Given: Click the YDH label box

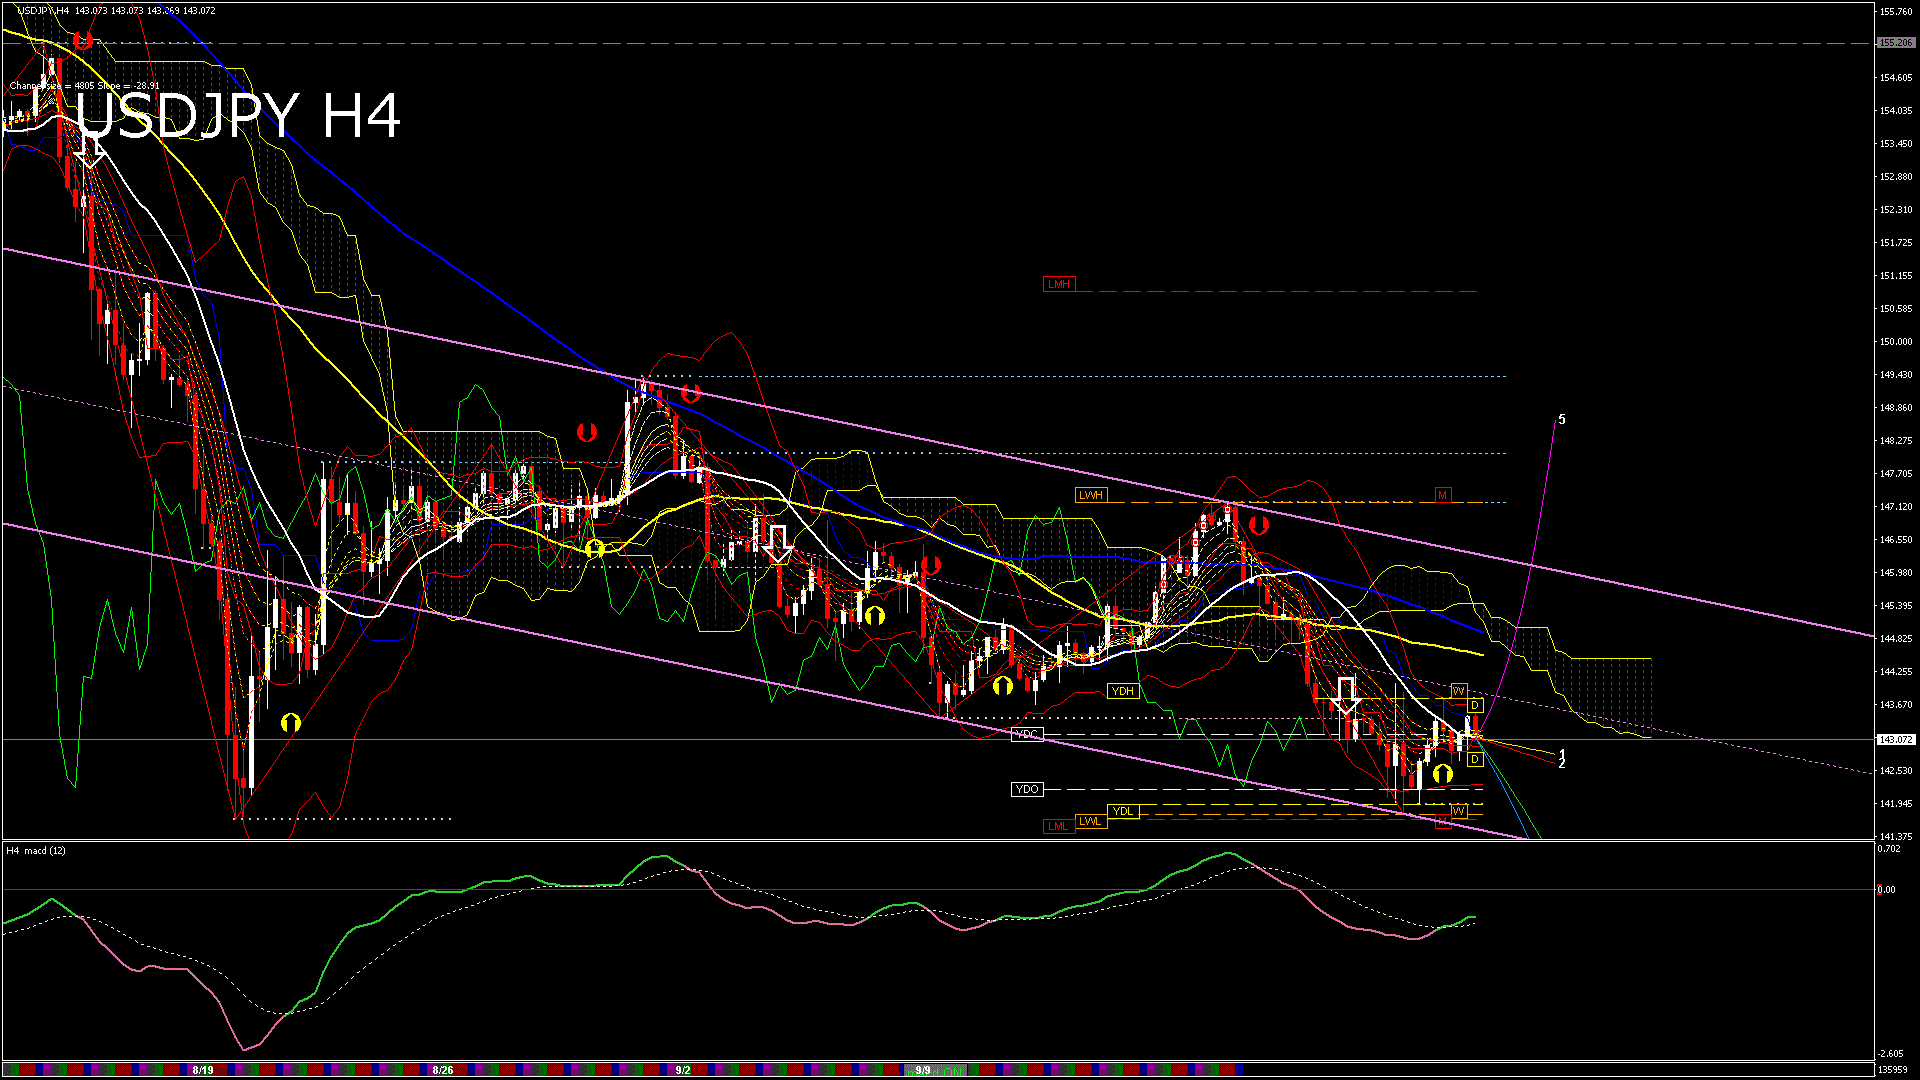Looking at the screenshot, I should point(1123,691).
